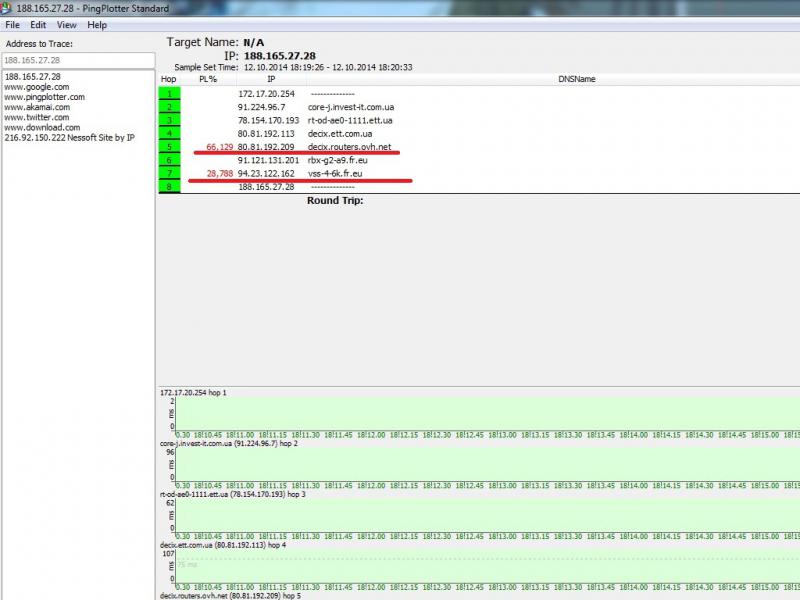This screenshot has height=600, width=800.
Task: Click IP 188.165.27.28 in hop 8 row
Action: click(266, 187)
